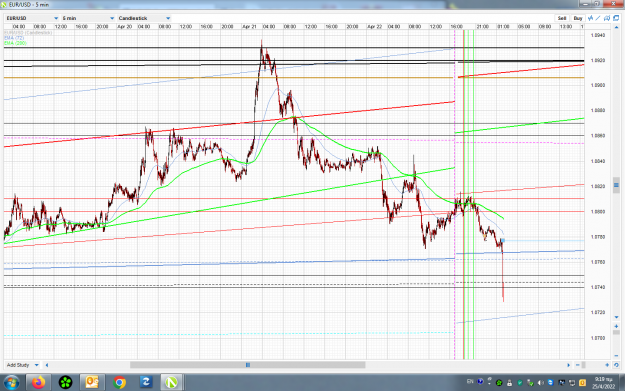Open Firefox from the taskbar

pos(38,383)
